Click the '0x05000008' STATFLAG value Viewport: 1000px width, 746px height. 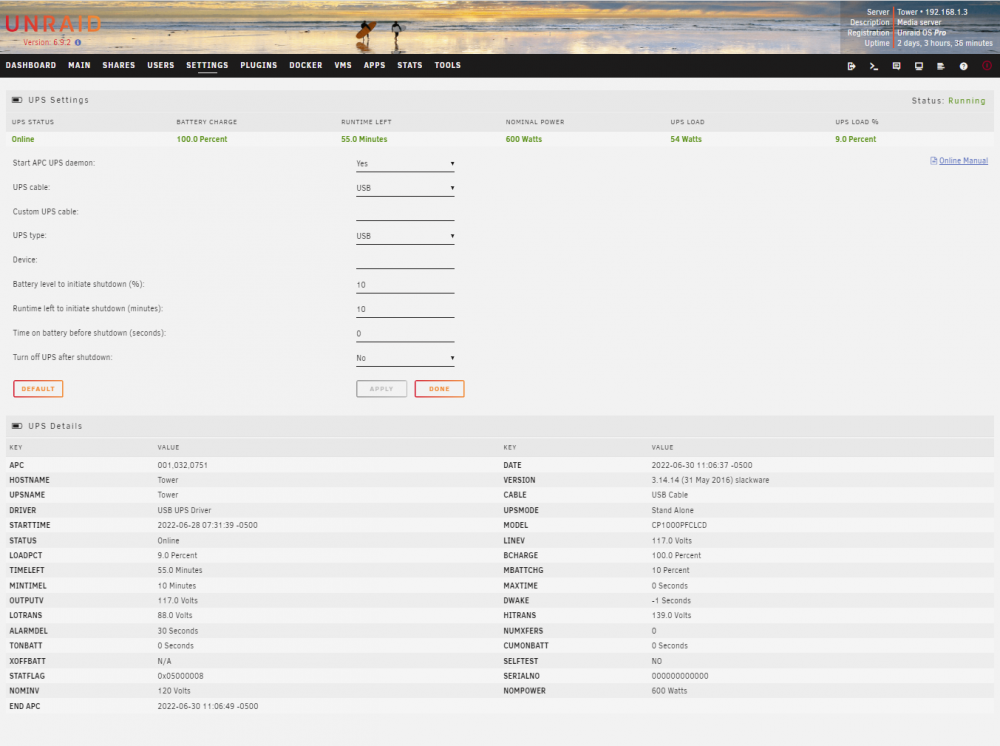coord(180,676)
